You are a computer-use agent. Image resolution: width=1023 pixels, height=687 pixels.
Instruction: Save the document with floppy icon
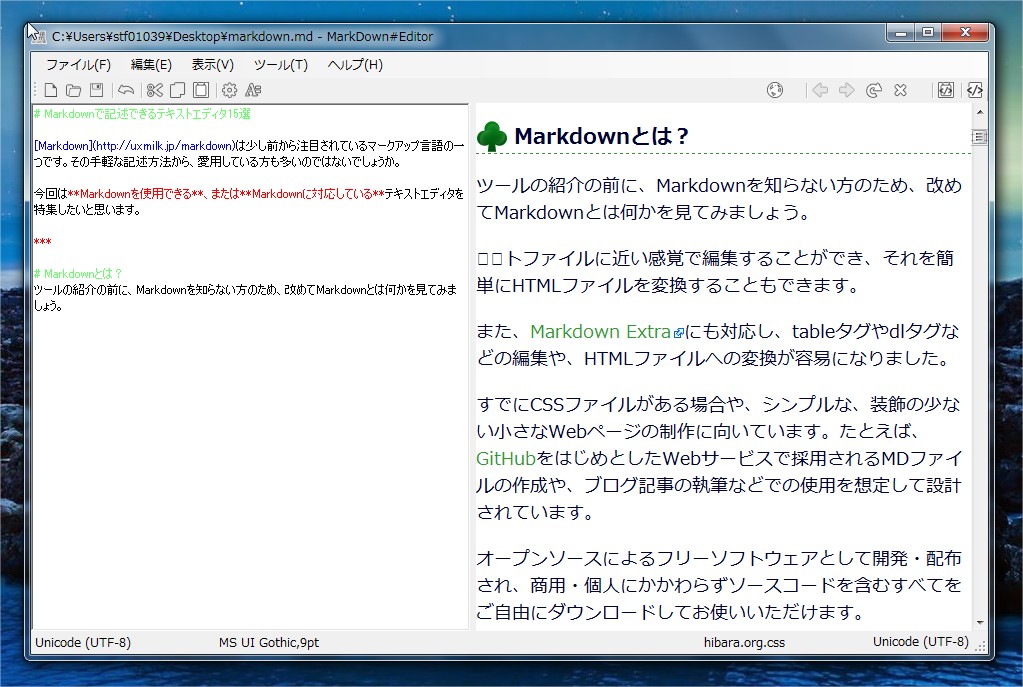tap(96, 90)
